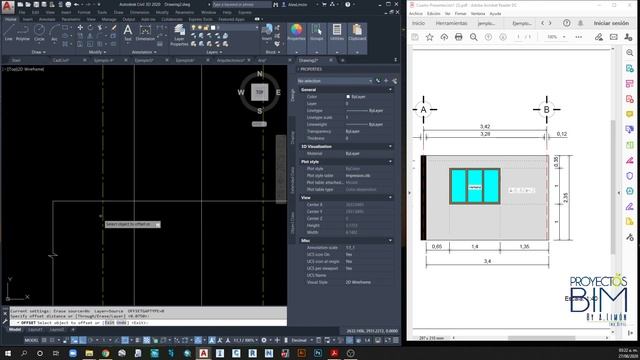Switch to the Start document tab
The height and width of the screenshot is (360, 640).
coord(16,60)
